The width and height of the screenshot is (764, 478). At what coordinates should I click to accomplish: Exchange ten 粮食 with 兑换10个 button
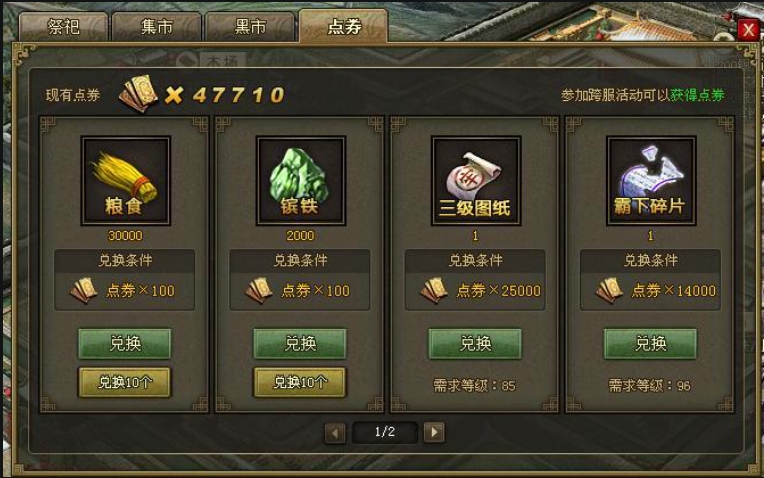pyautogui.click(x=125, y=382)
